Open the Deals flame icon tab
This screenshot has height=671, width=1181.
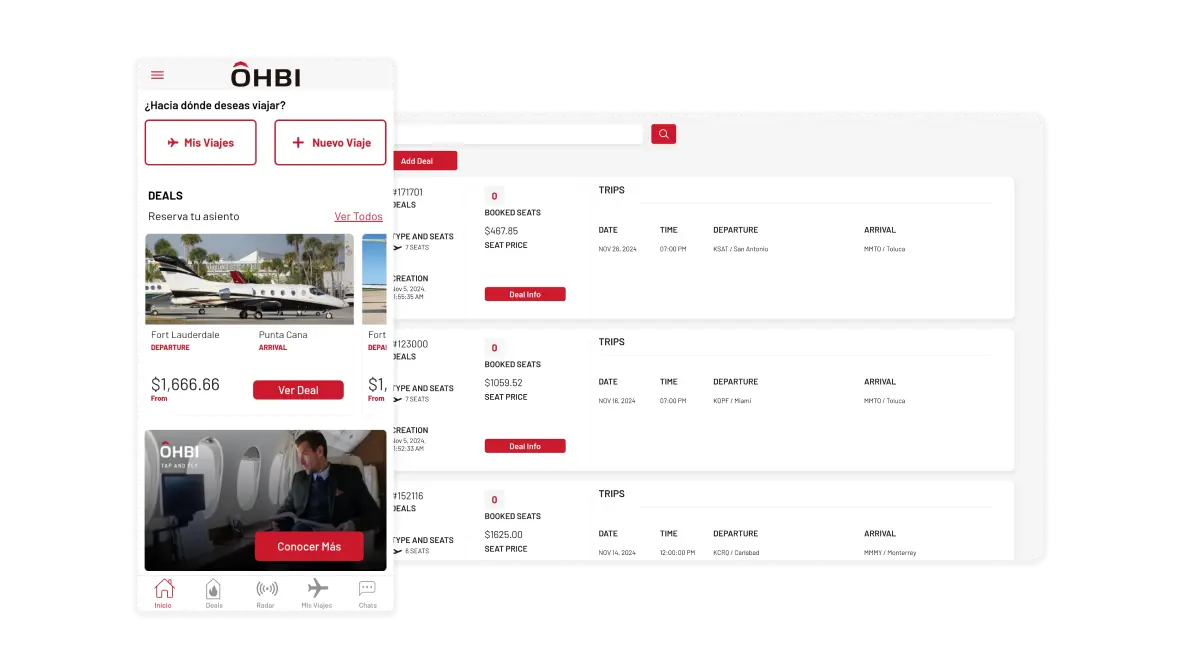pos(213,592)
